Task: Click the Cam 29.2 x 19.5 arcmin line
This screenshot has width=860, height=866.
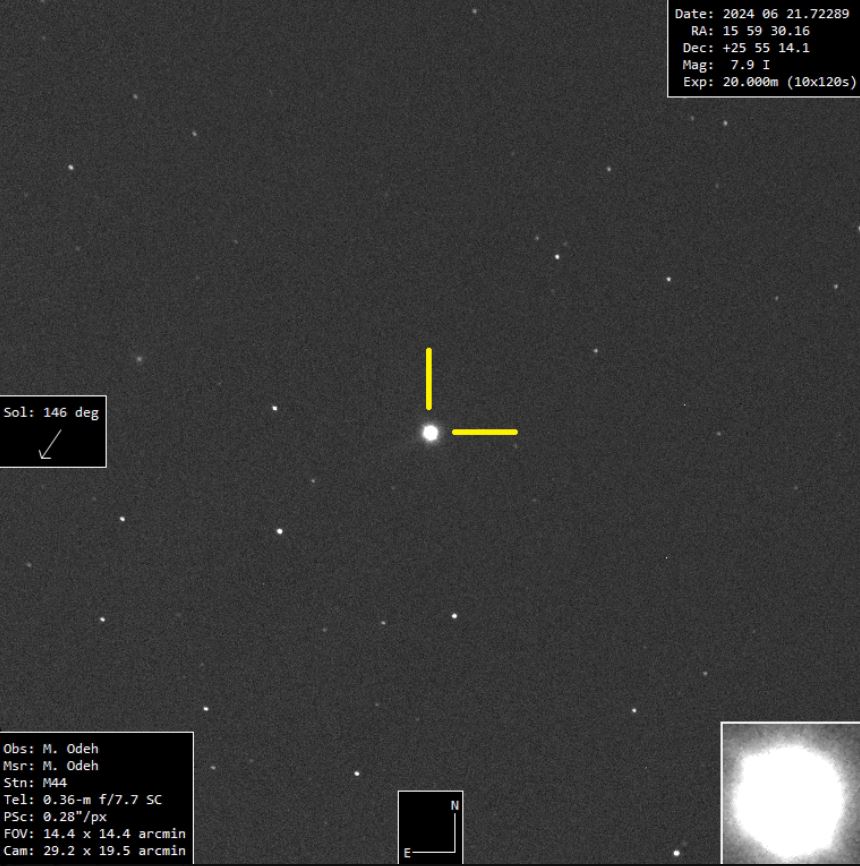Action: pyautogui.click(x=94, y=850)
